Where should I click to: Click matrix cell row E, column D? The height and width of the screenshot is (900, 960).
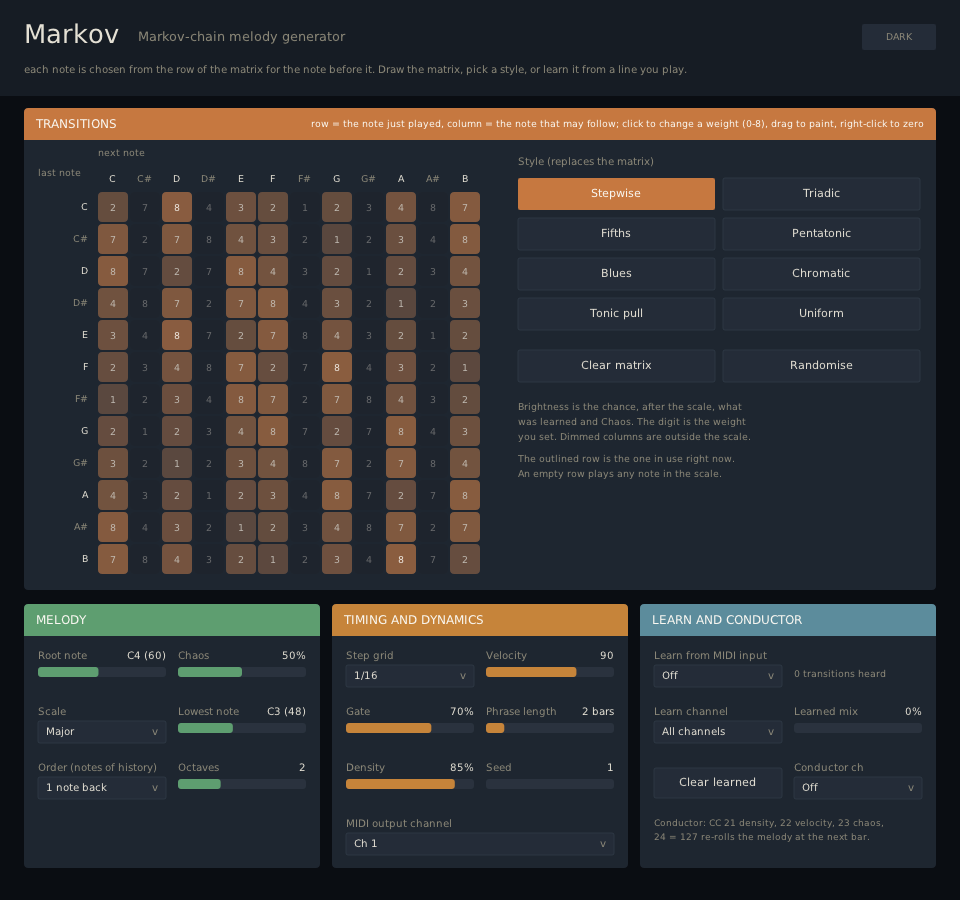(x=177, y=336)
